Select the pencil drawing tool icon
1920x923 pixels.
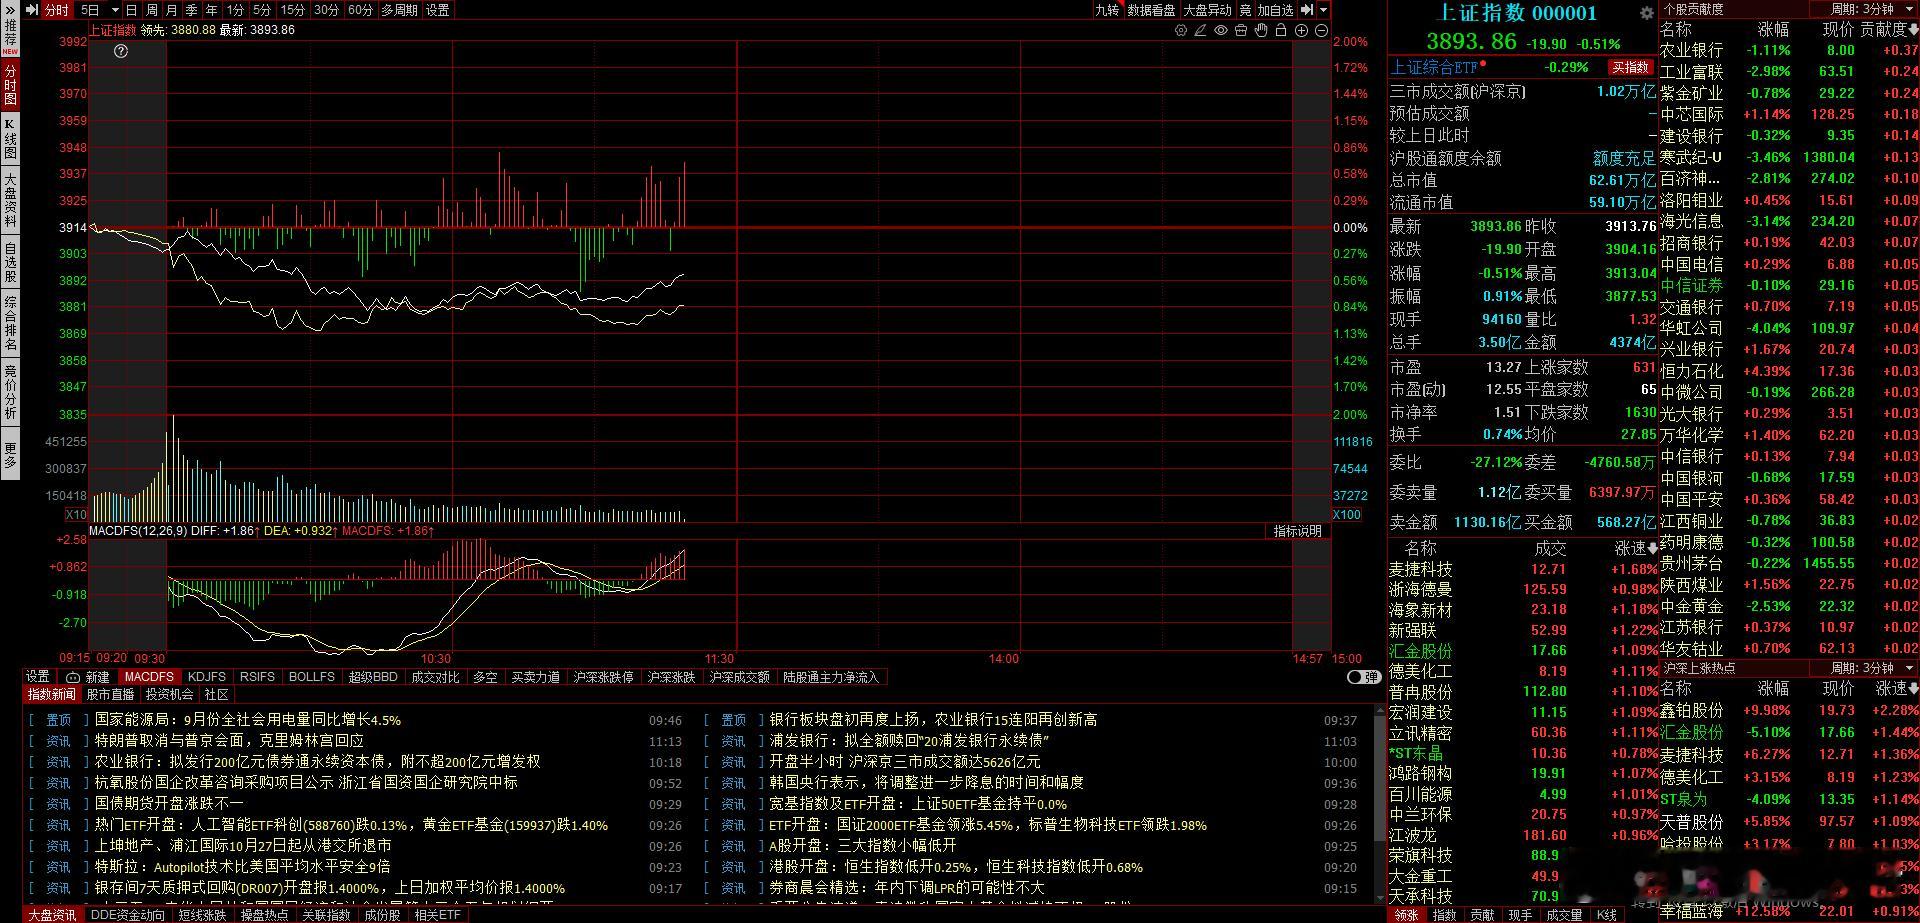(1201, 31)
